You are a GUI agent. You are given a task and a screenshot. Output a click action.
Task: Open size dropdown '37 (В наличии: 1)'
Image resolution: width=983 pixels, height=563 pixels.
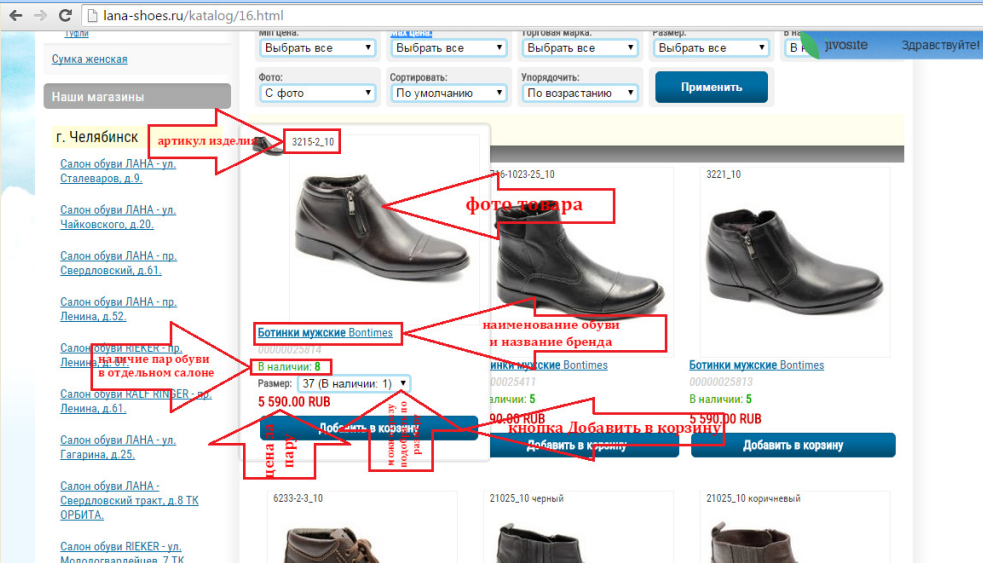(x=354, y=383)
